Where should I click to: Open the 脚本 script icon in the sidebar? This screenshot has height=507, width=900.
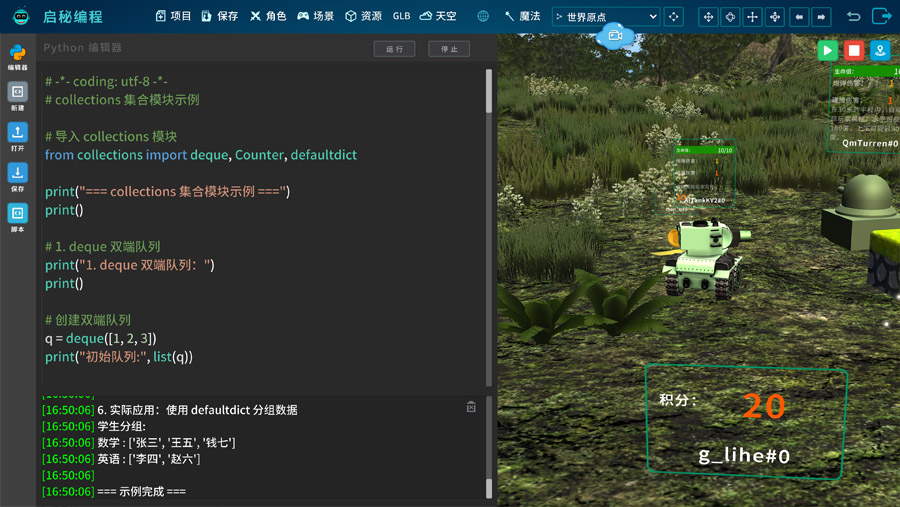(x=17, y=218)
